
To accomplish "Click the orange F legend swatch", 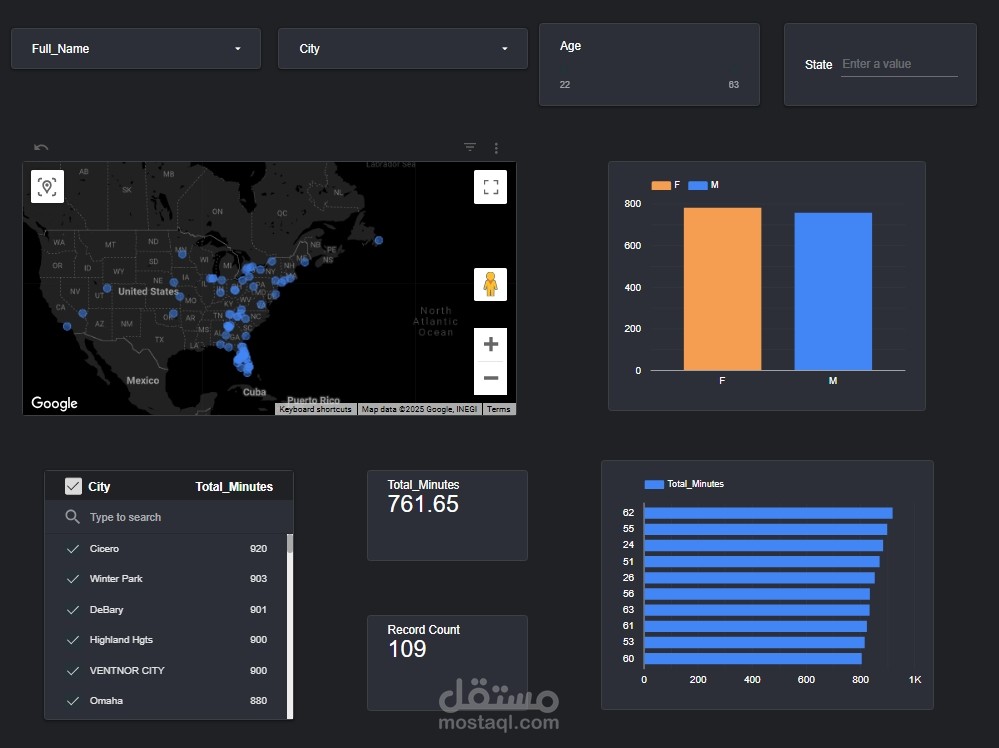I will click(x=661, y=185).
